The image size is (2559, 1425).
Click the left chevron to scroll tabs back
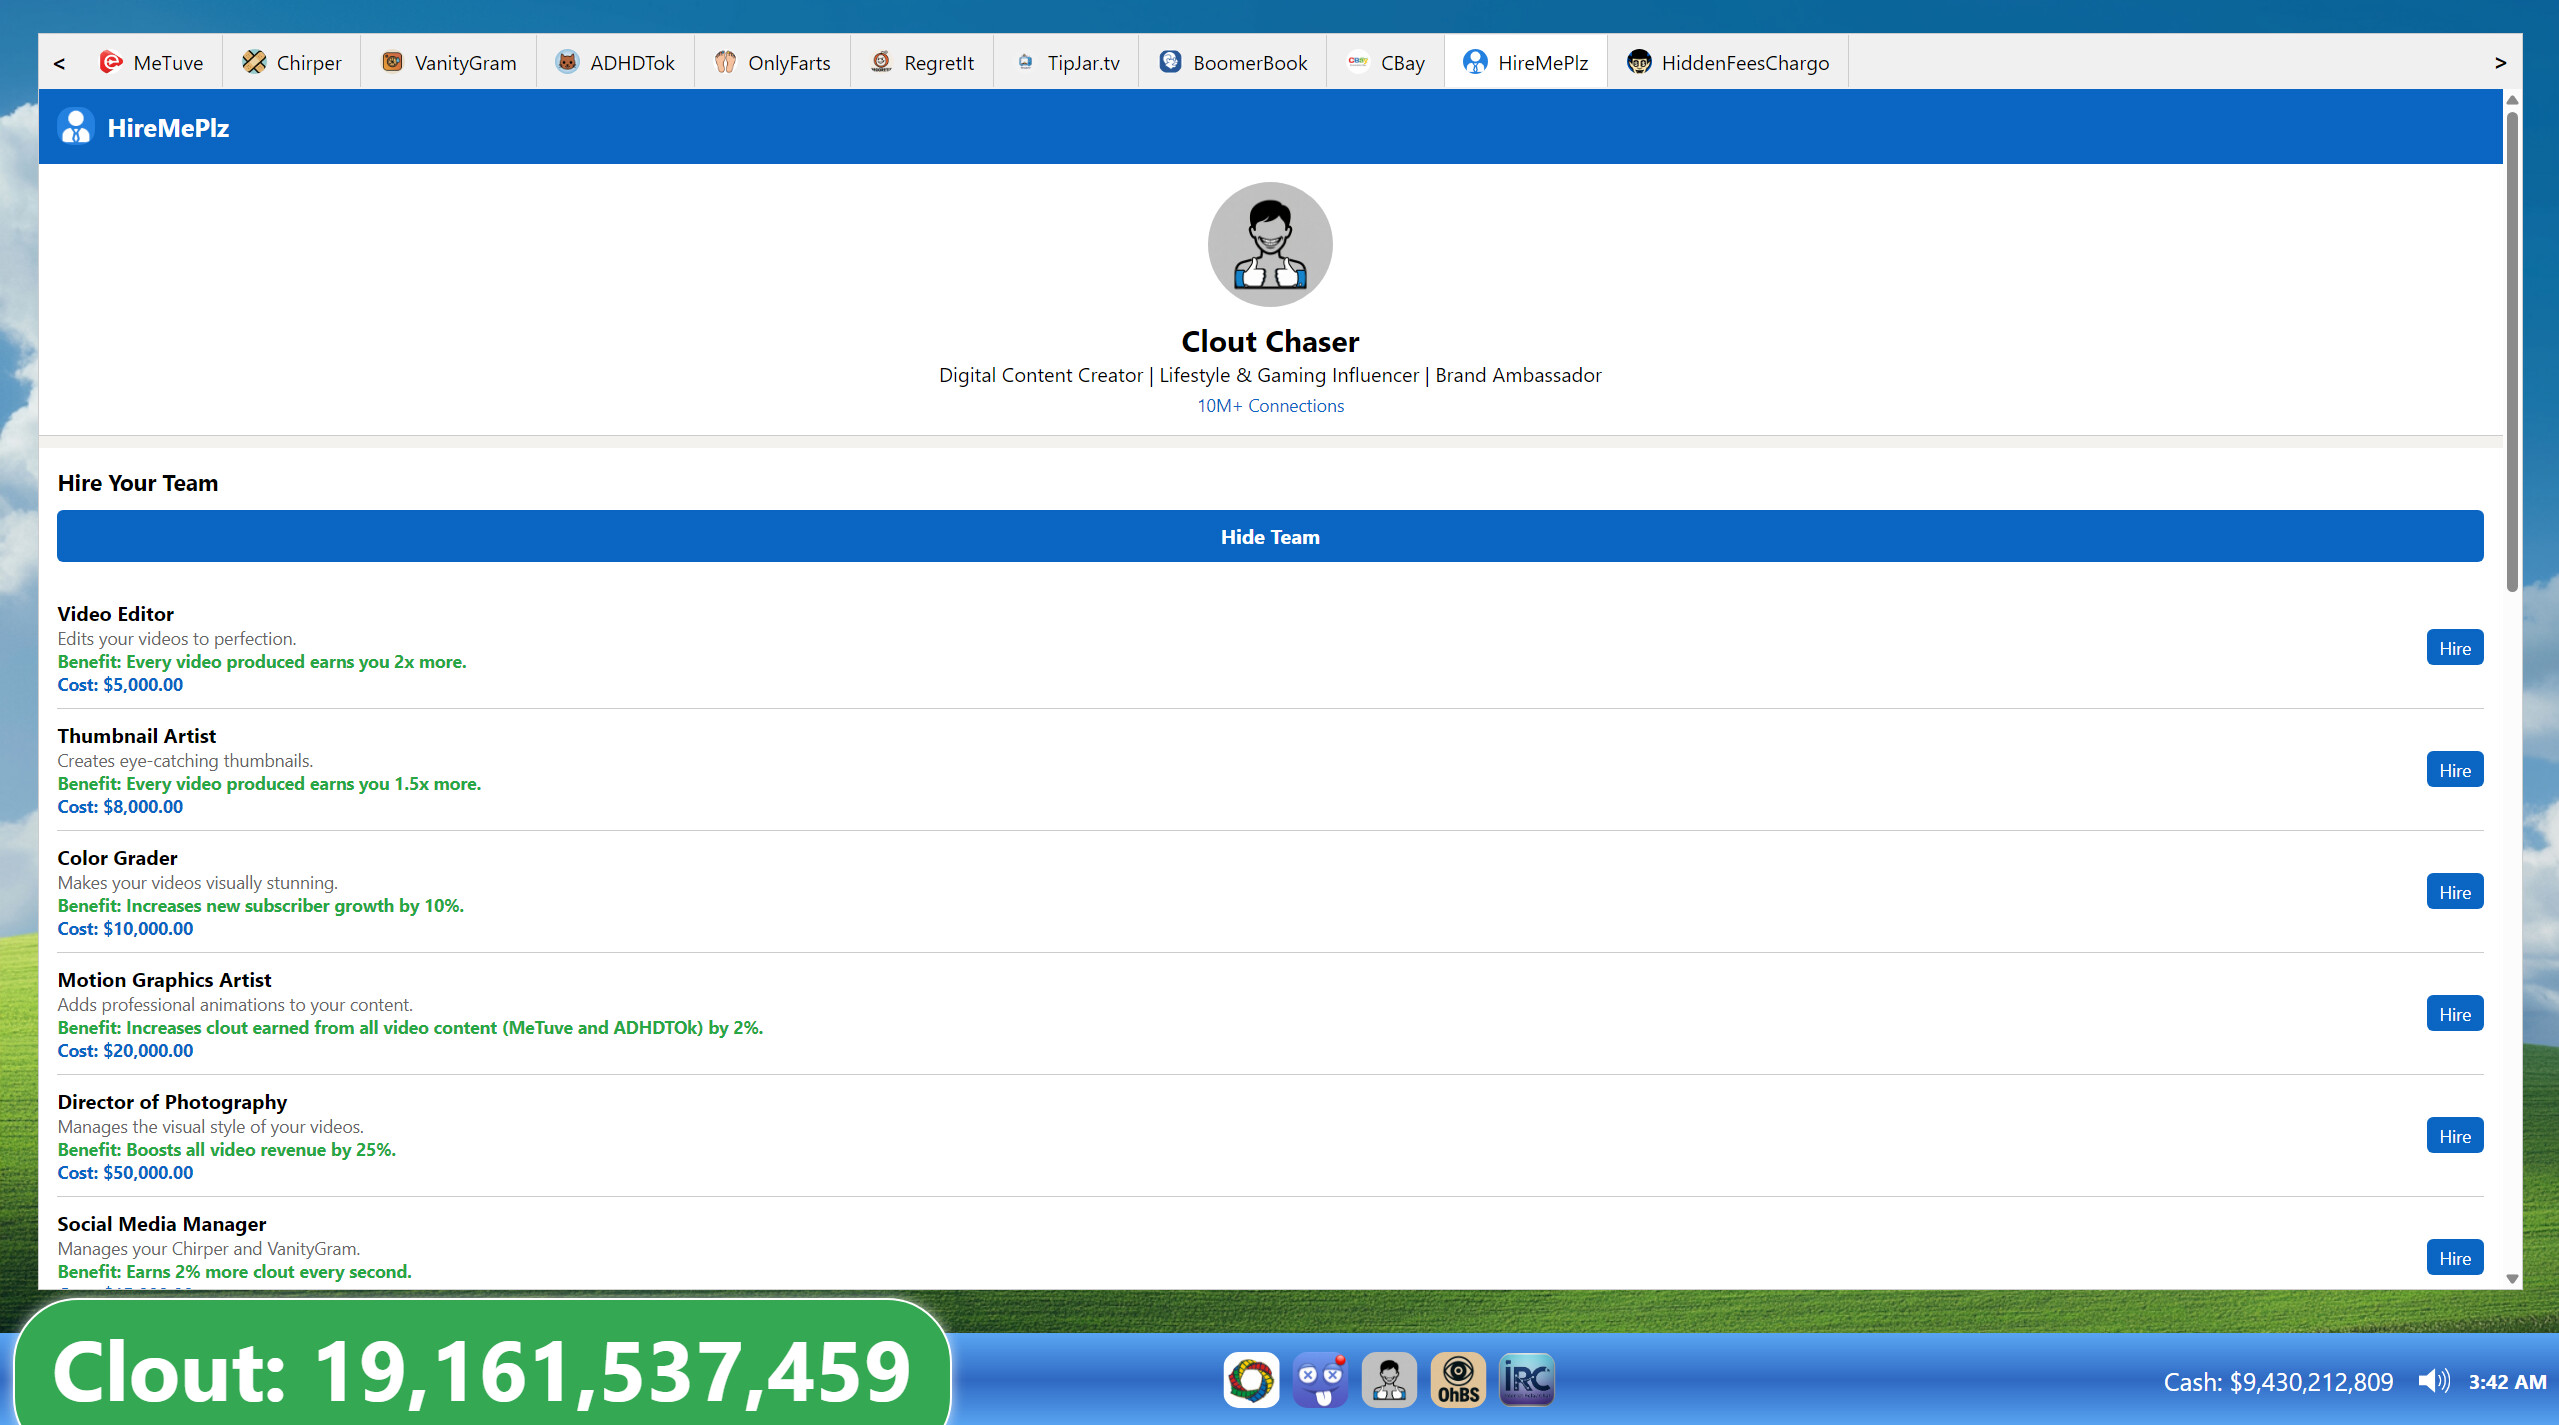tap(59, 62)
